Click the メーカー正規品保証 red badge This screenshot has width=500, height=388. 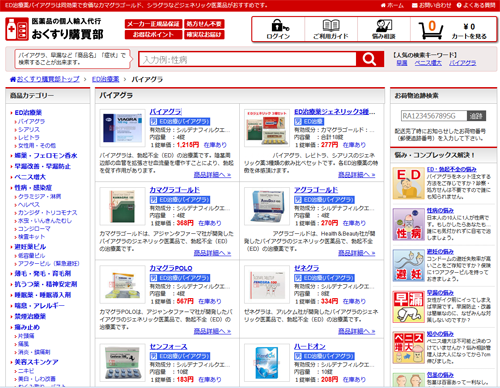coord(153,24)
